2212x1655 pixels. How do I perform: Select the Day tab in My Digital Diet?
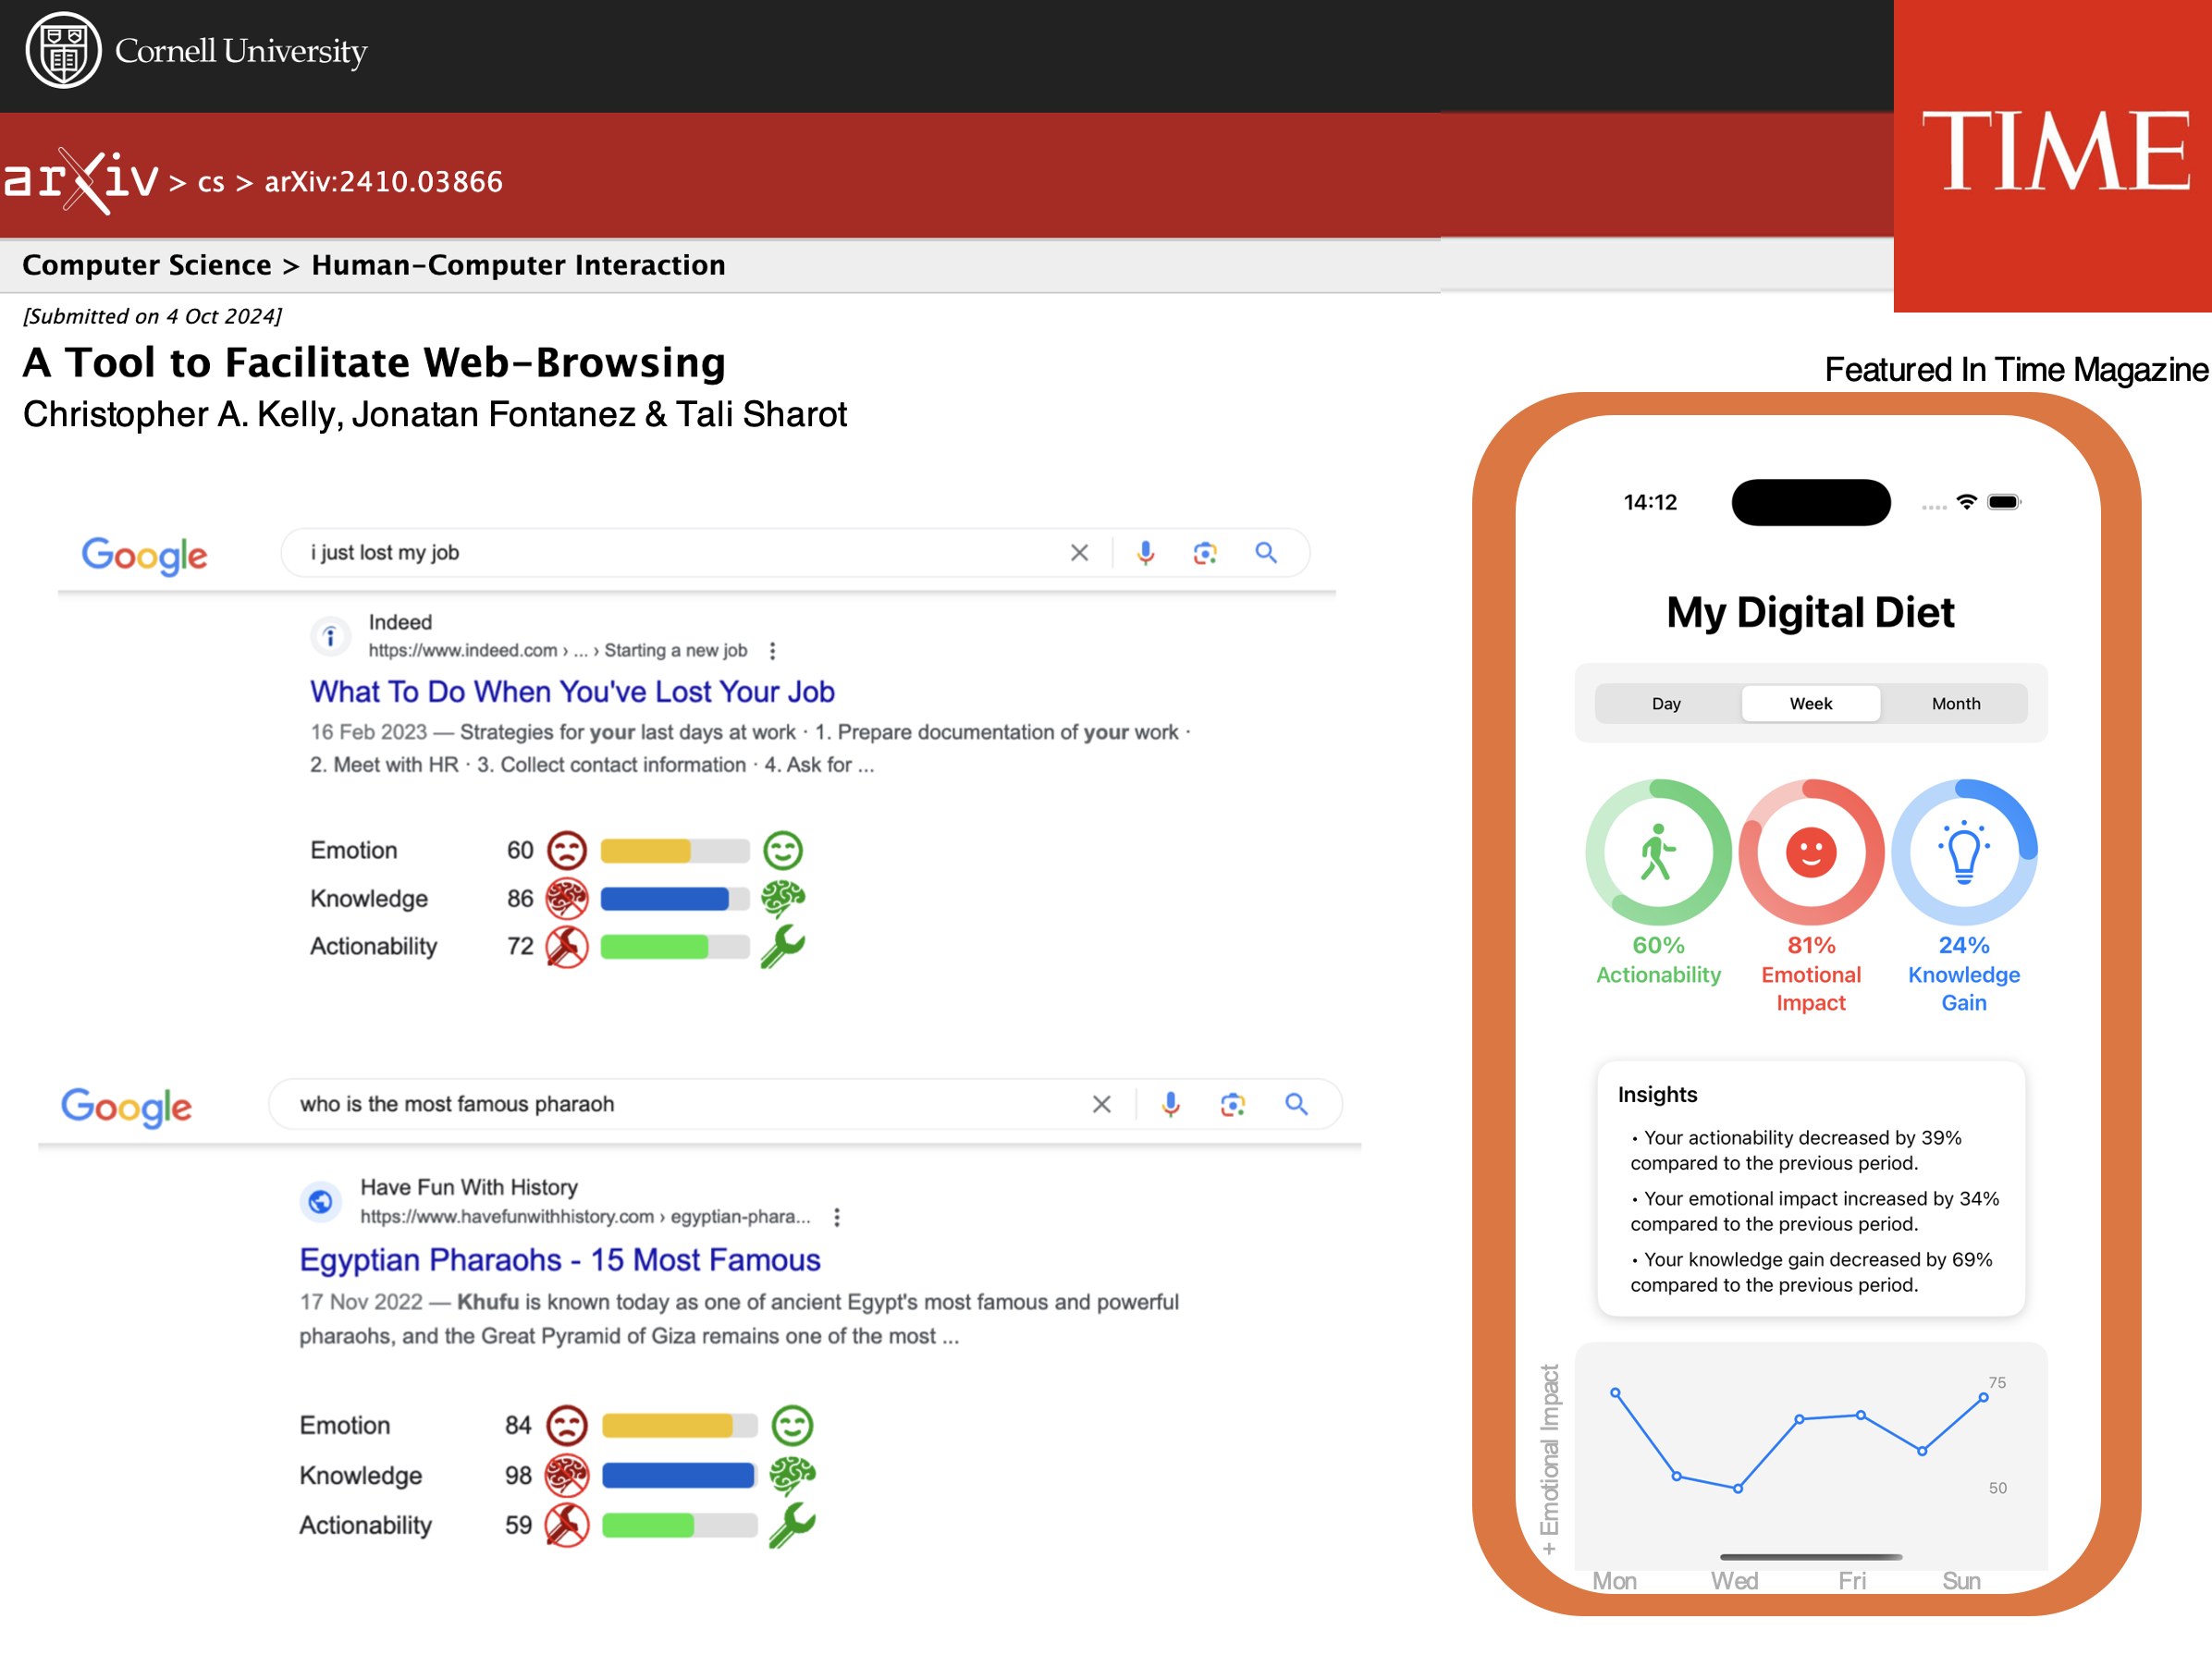click(1666, 704)
